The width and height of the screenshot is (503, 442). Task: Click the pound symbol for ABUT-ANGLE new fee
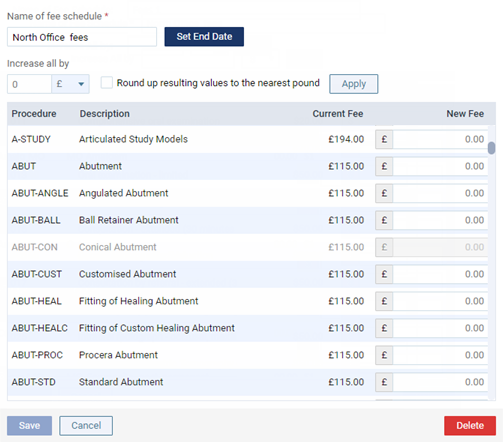coord(384,193)
